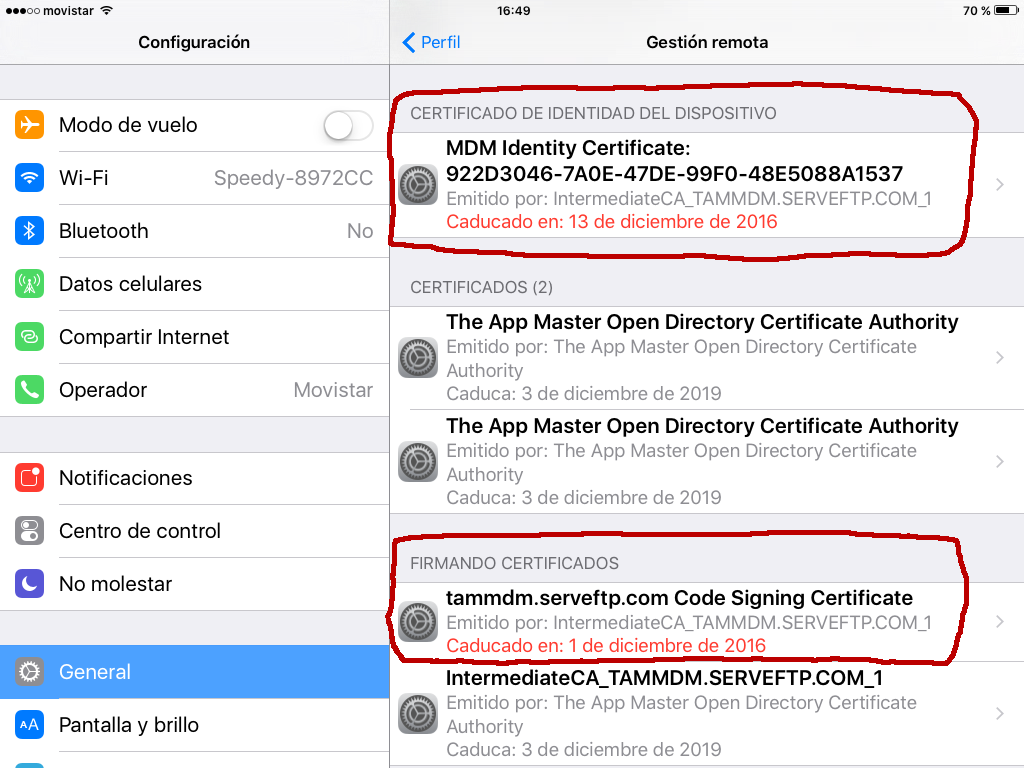Tap the General gear icon
Screen dimensions: 1024x768
point(29,672)
